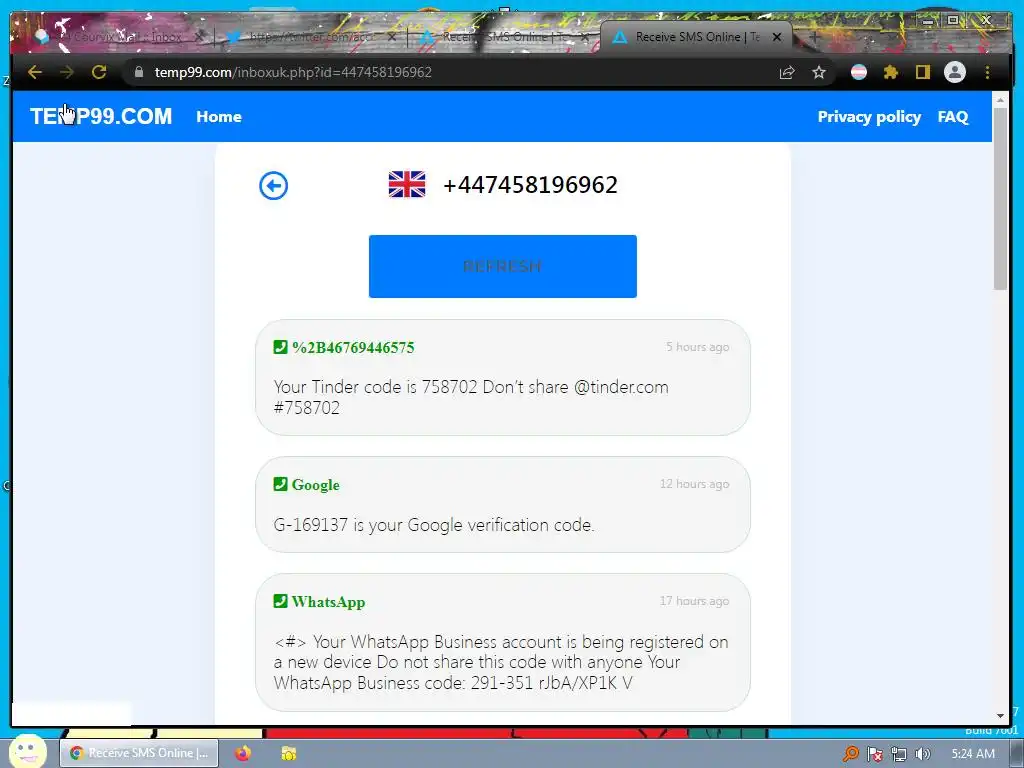The width and height of the screenshot is (1024, 768).
Task: Click the Receive SMS Online taskbar button
Action: pos(138,753)
